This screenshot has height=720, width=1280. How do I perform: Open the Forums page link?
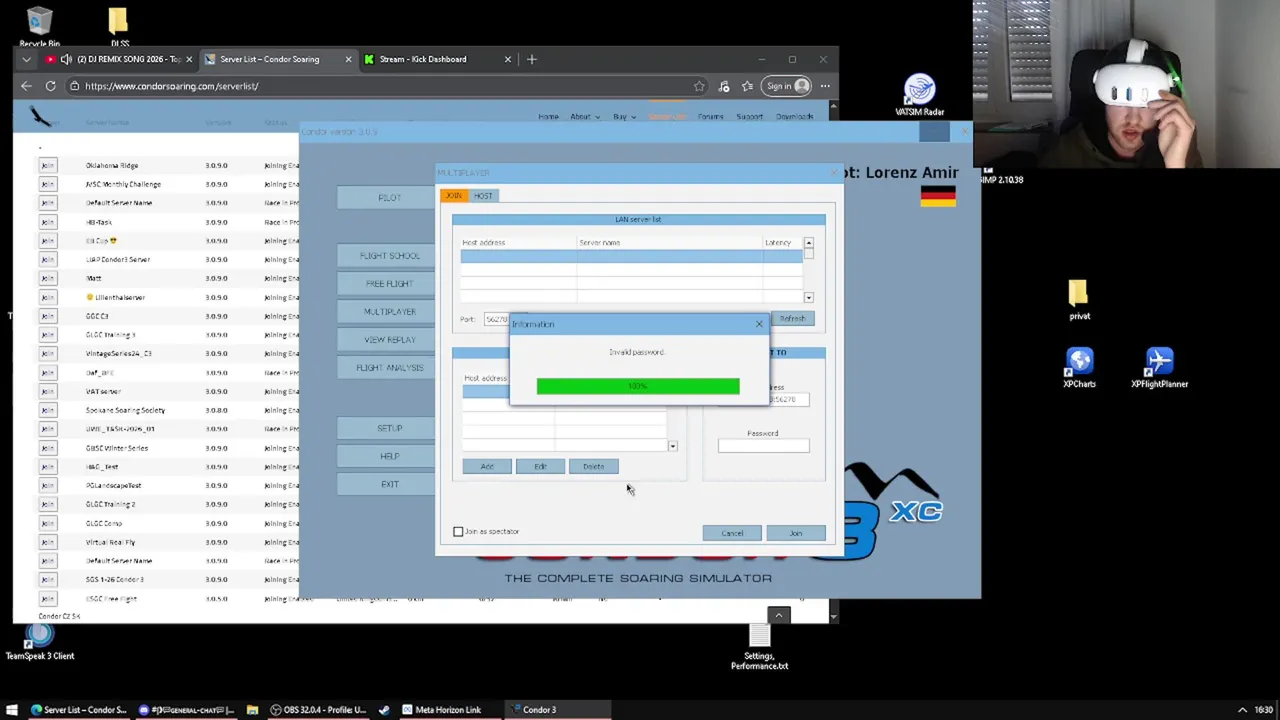[x=710, y=117]
